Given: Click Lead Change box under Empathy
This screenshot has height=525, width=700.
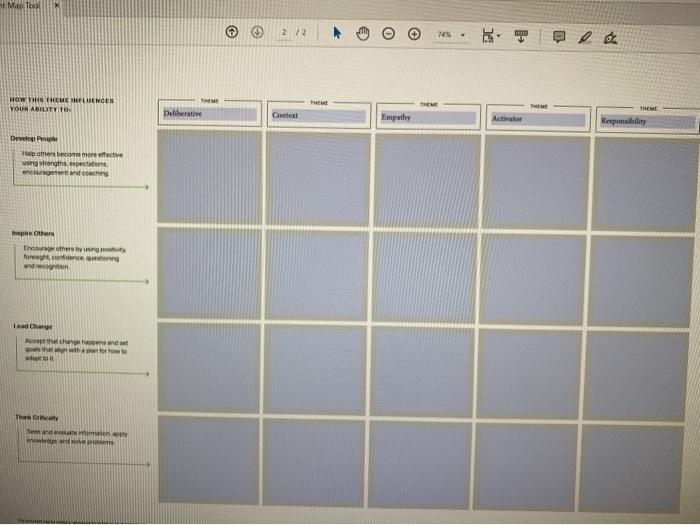Looking at the screenshot, I should 422,372.
